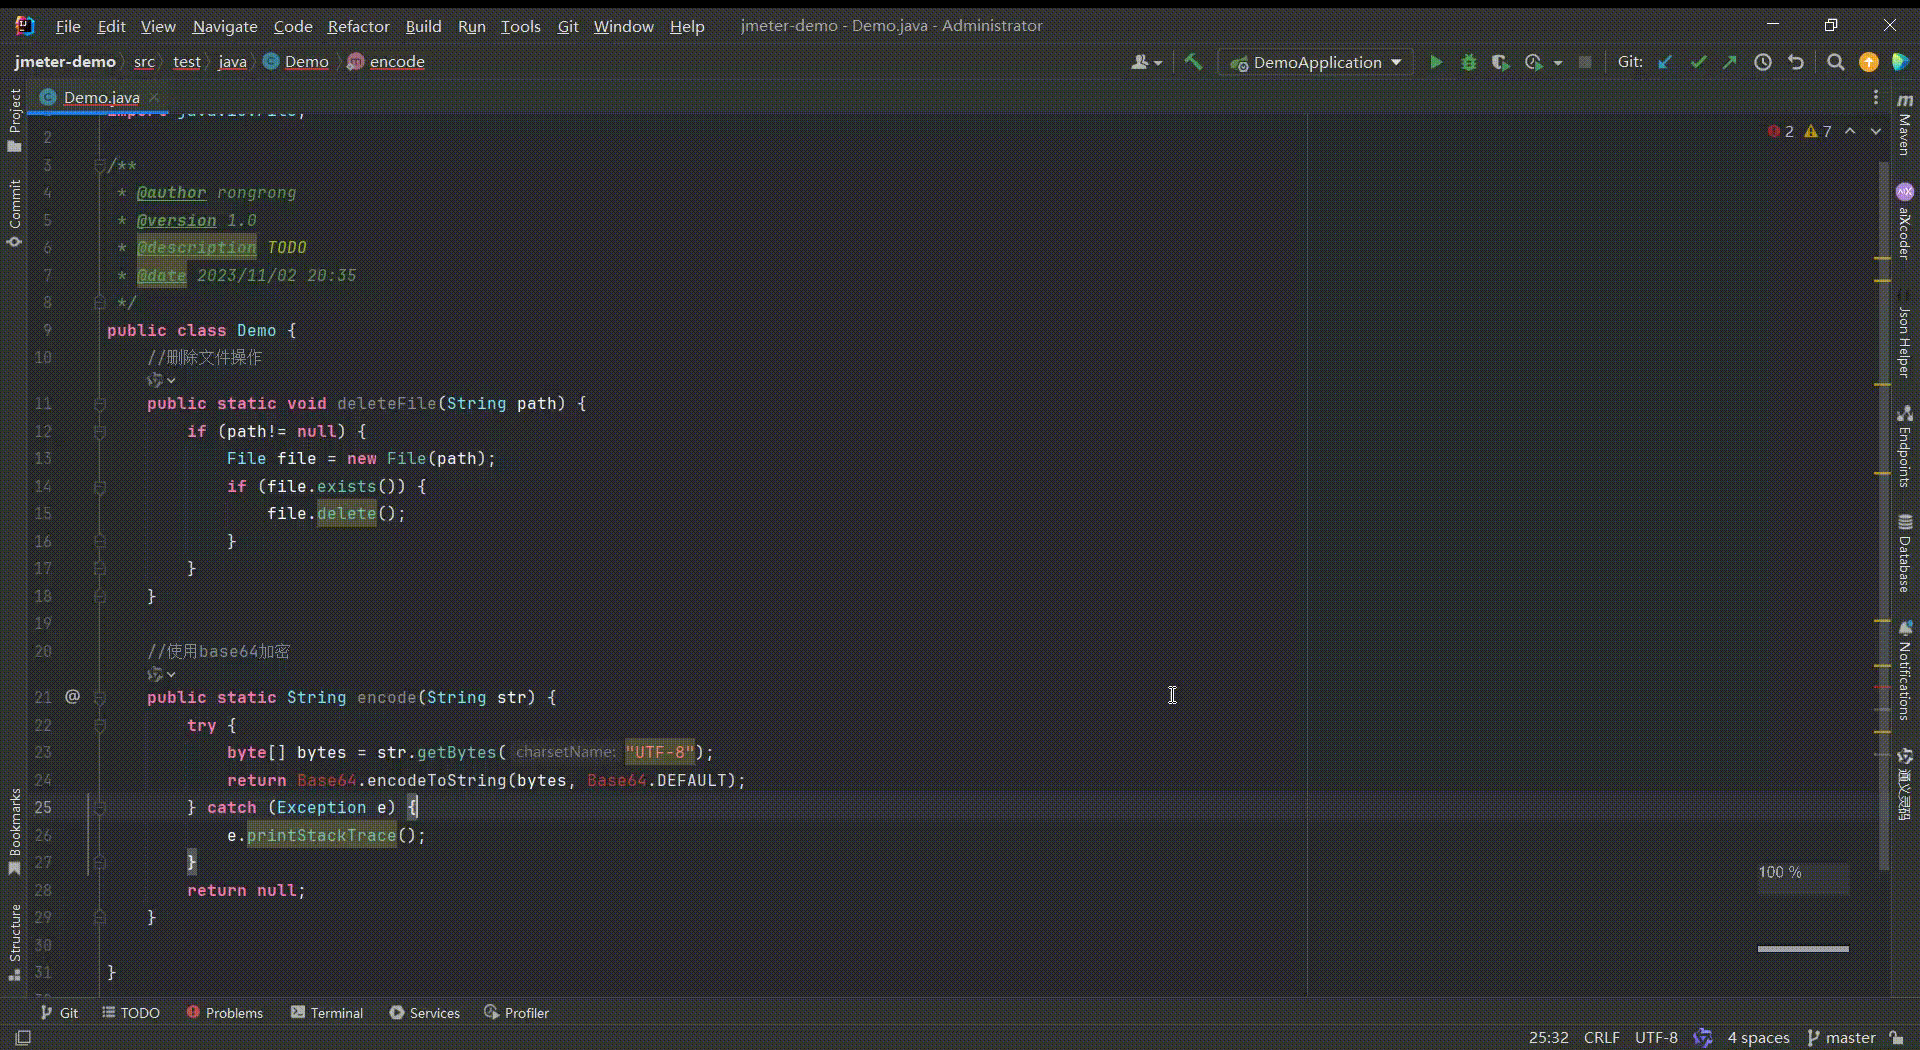The height and width of the screenshot is (1050, 1920).
Task: Click the master branch status bar widget
Action: 1841,1038
